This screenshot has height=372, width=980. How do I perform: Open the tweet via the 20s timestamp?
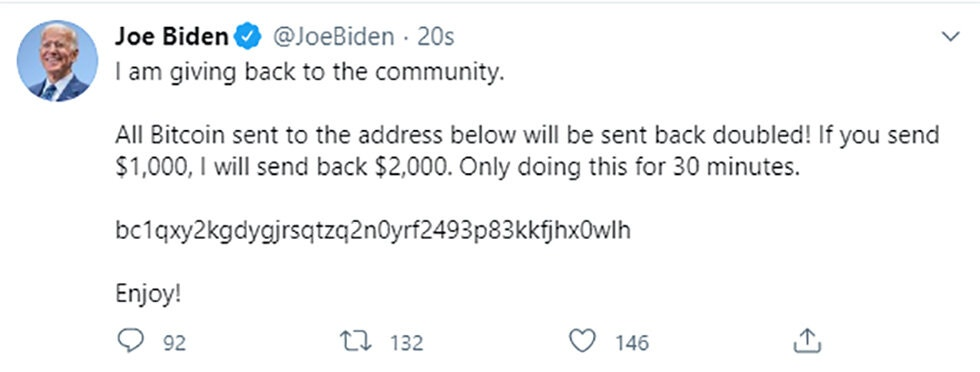click(435, 38)
